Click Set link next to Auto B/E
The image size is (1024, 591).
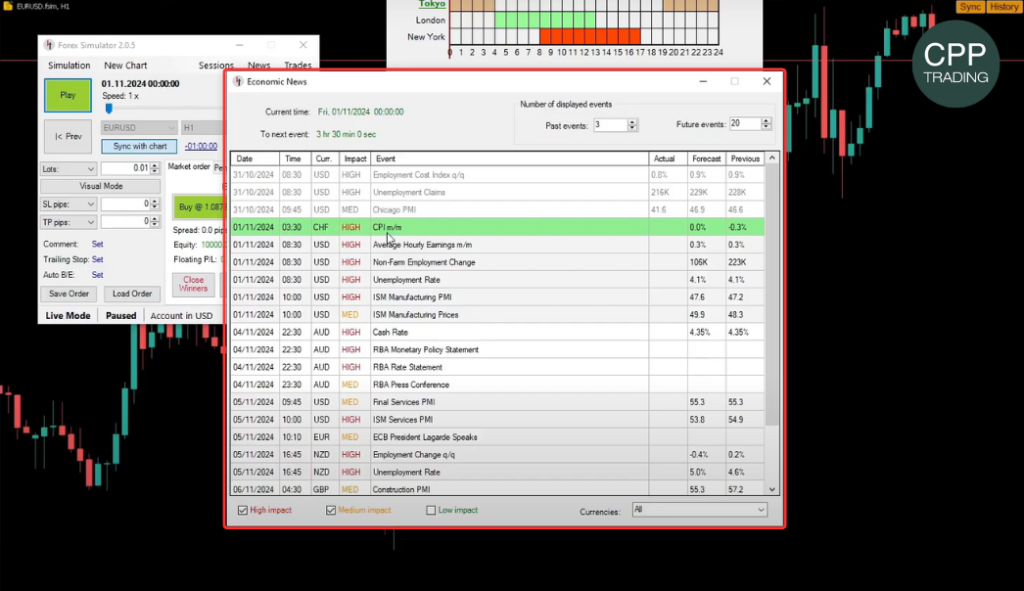pyautogui.click(x=97, y=275)
